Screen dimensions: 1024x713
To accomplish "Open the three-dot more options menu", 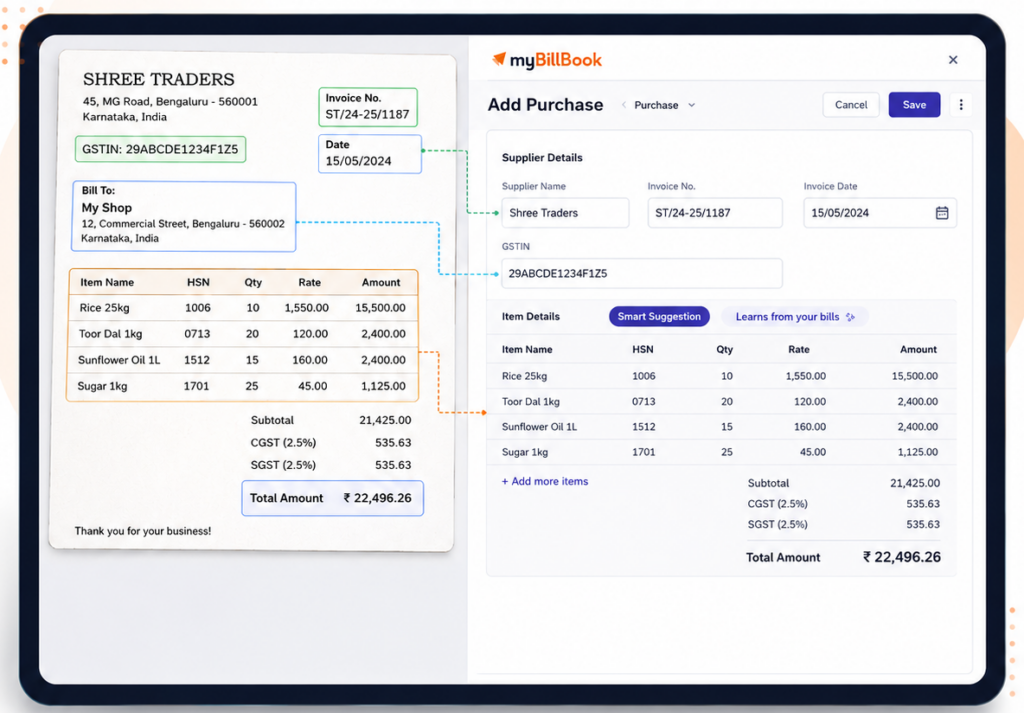I will click(961, 104).
